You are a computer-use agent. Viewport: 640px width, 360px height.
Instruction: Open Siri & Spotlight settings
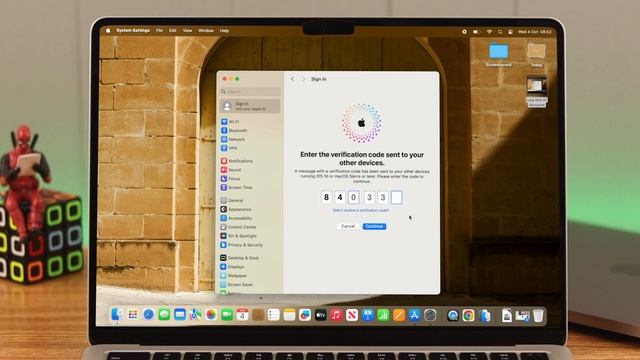point(239,236)
